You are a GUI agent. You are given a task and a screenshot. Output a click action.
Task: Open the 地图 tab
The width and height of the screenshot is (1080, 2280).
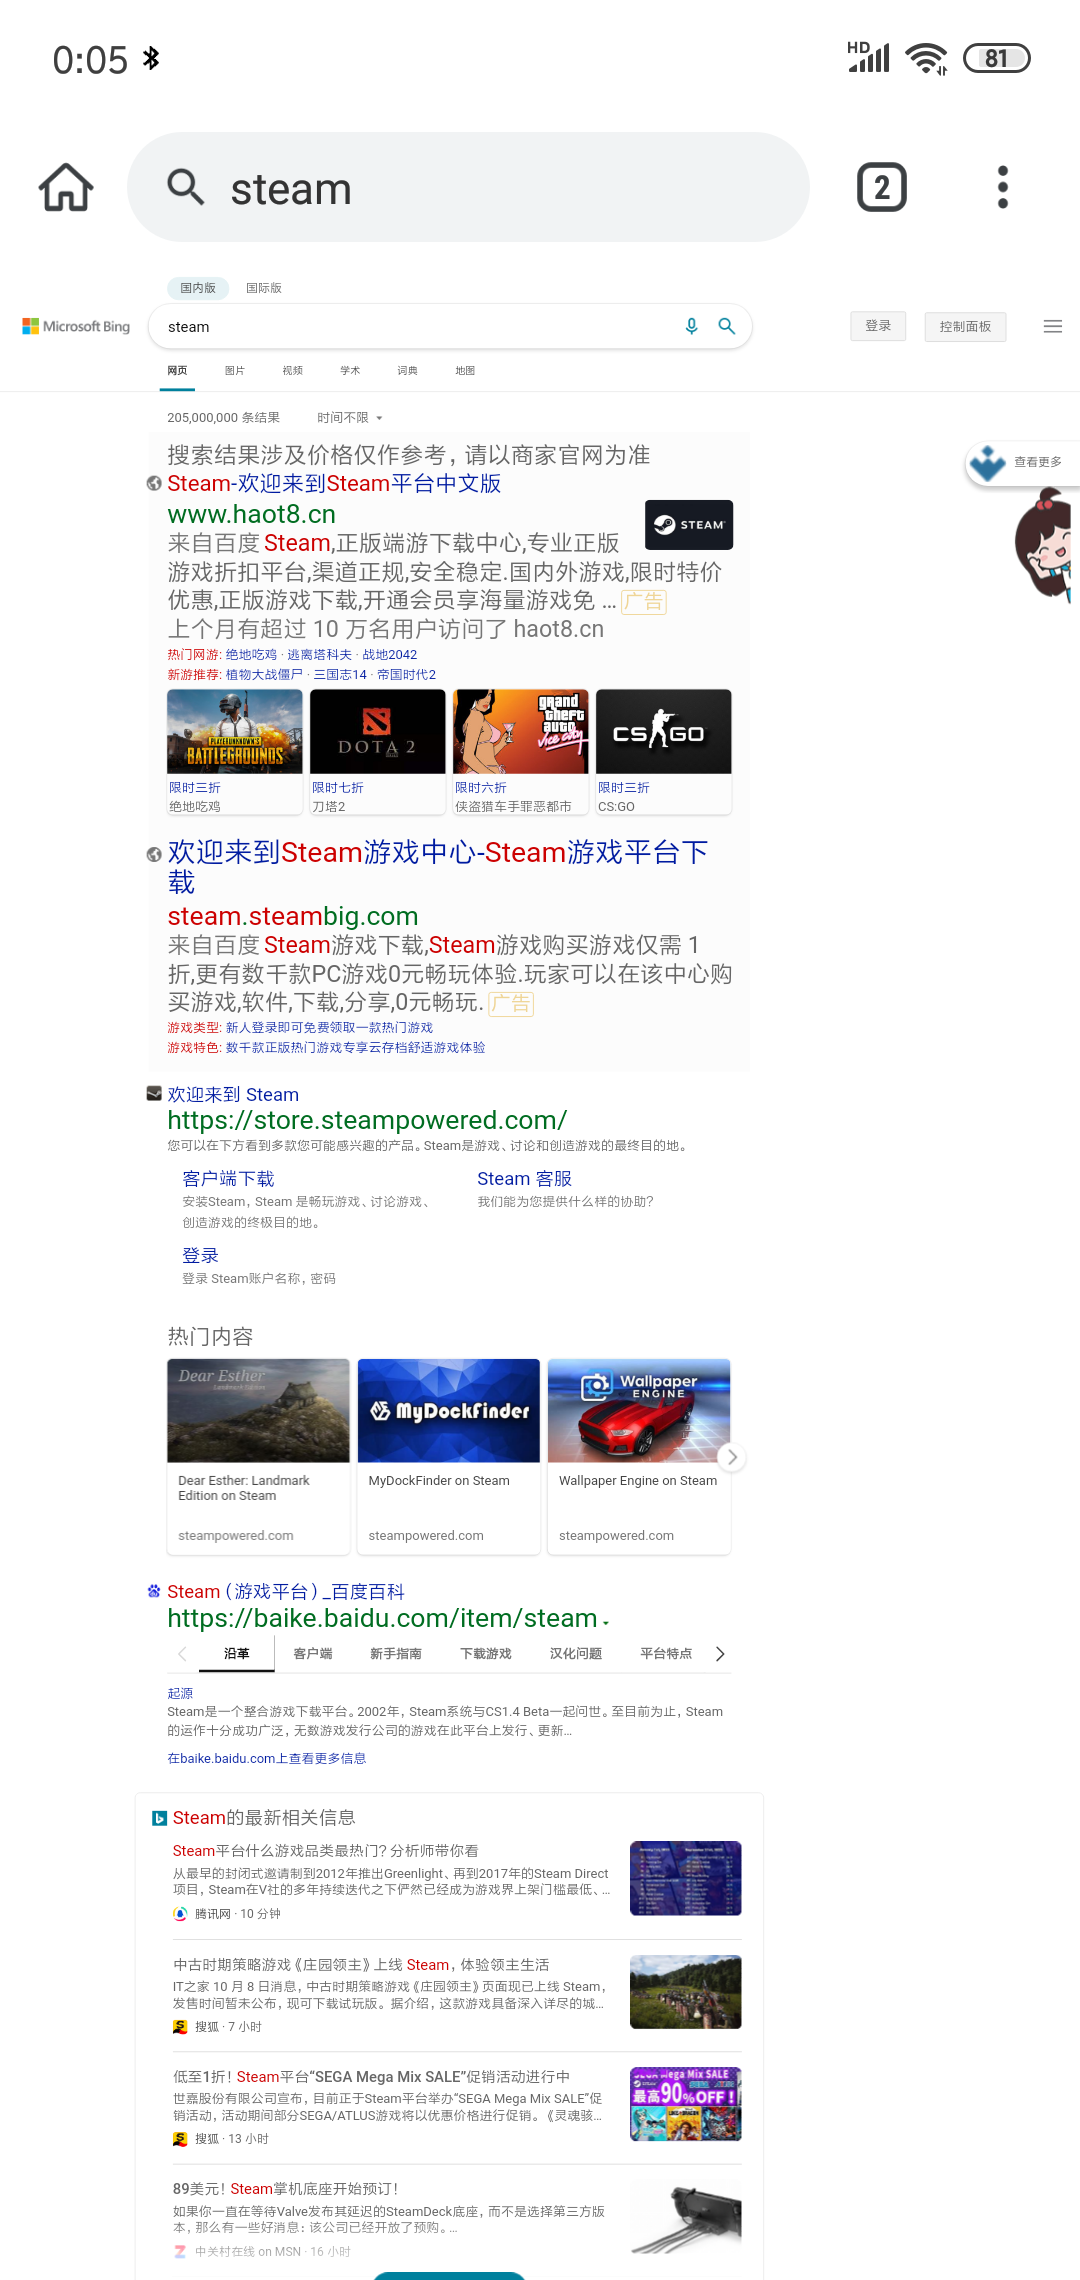(465, 371)
